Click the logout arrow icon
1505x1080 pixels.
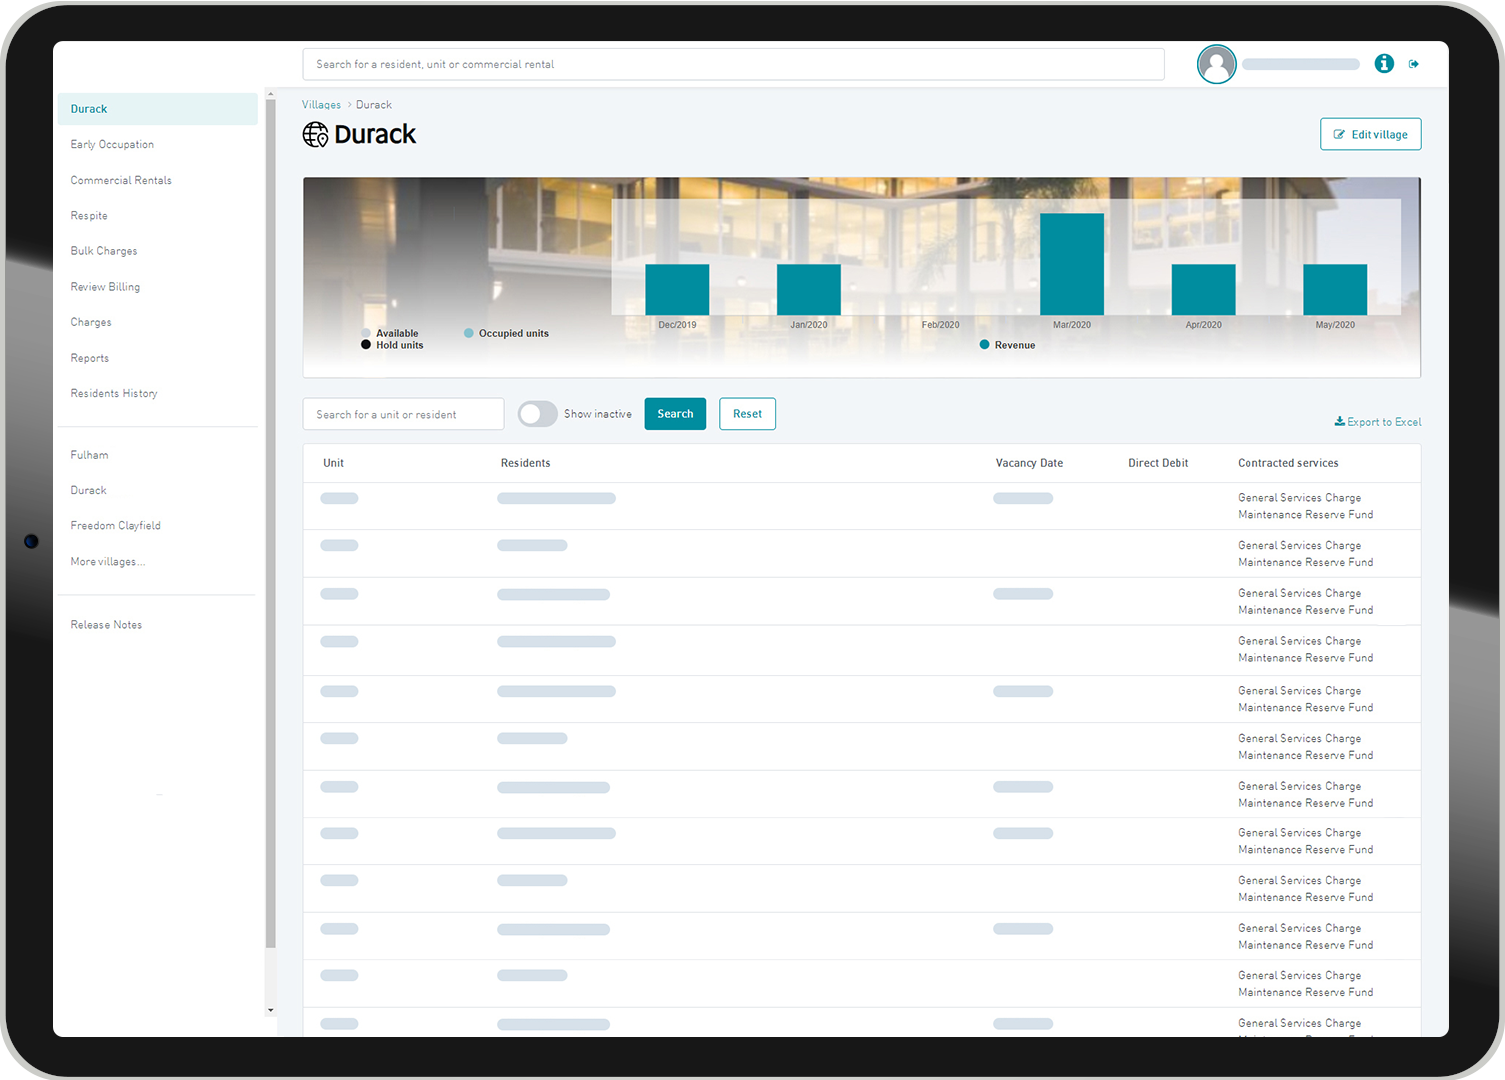point(1414,64)
